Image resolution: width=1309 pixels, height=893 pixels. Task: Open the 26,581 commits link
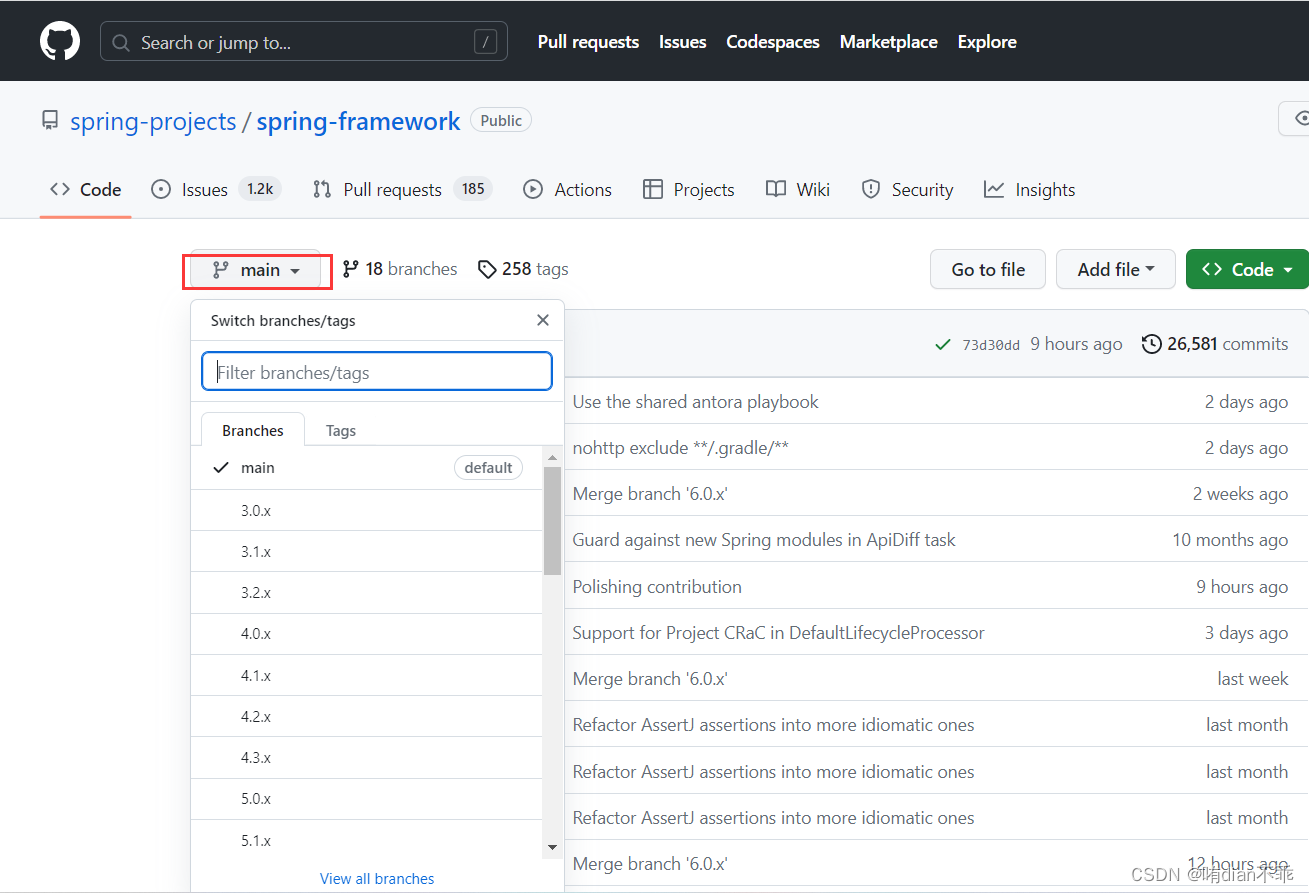tap(1215, 344)
